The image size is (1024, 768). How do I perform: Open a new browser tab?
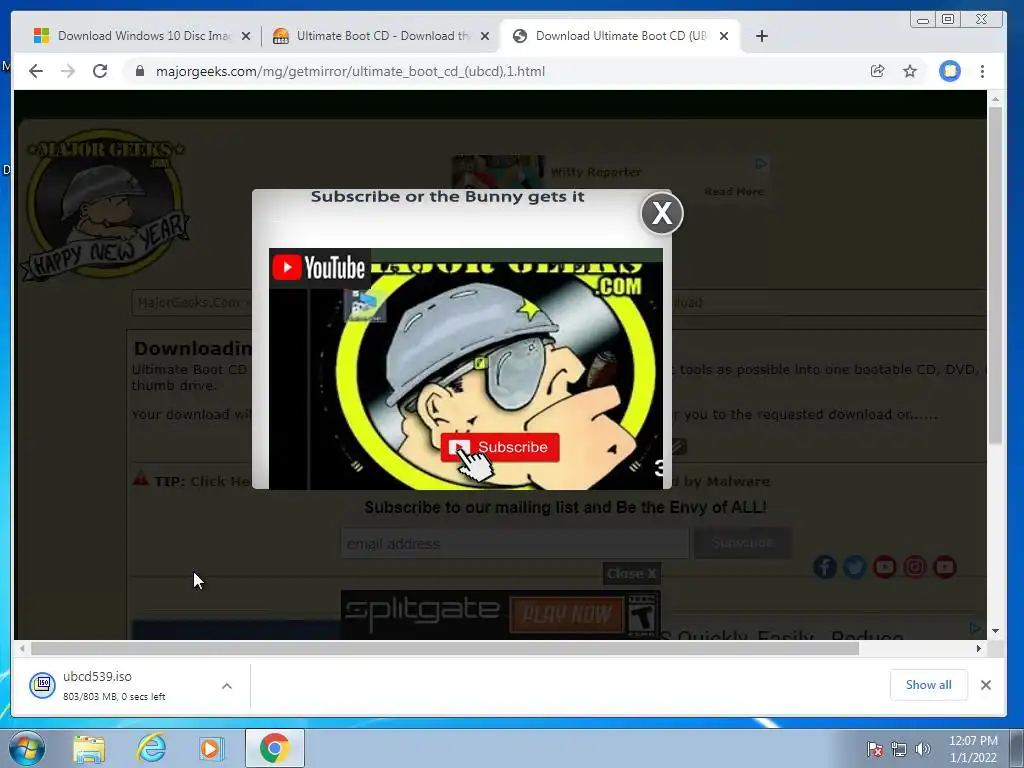coord(761,36)
